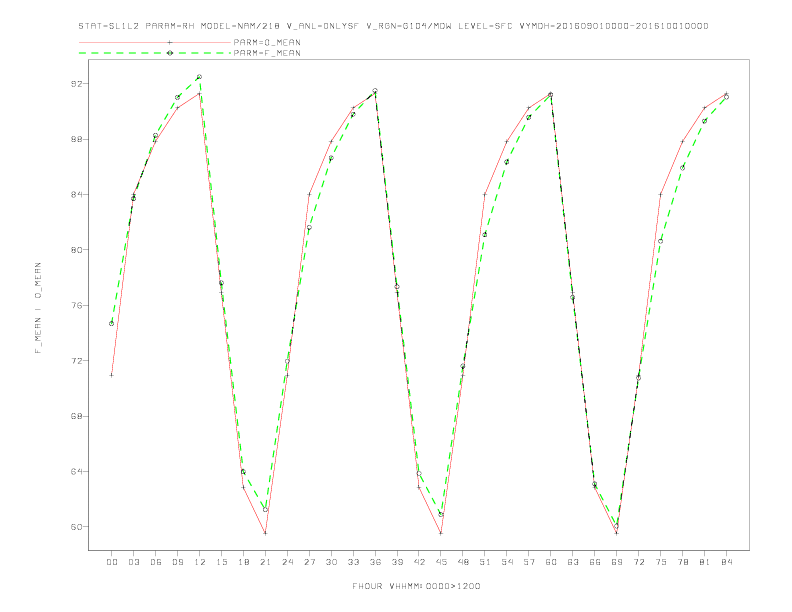Click the green dashed legend line sample
The width and height of the screenshot is (792, 612).
tap(155, 53)
